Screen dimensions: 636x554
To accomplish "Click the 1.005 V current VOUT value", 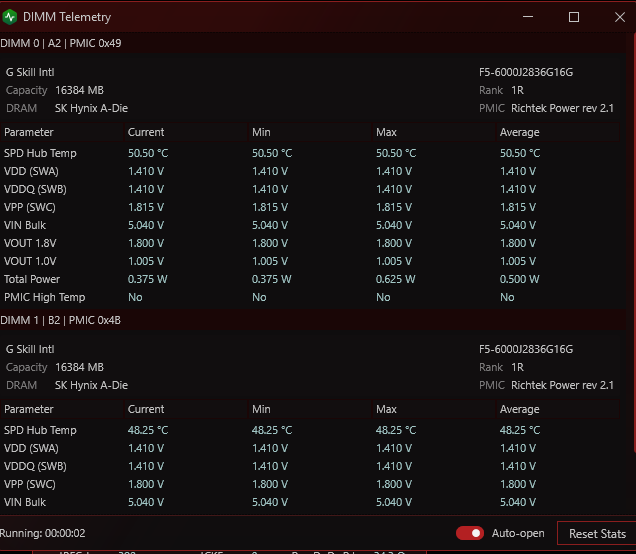I will (x=146, y=261).
